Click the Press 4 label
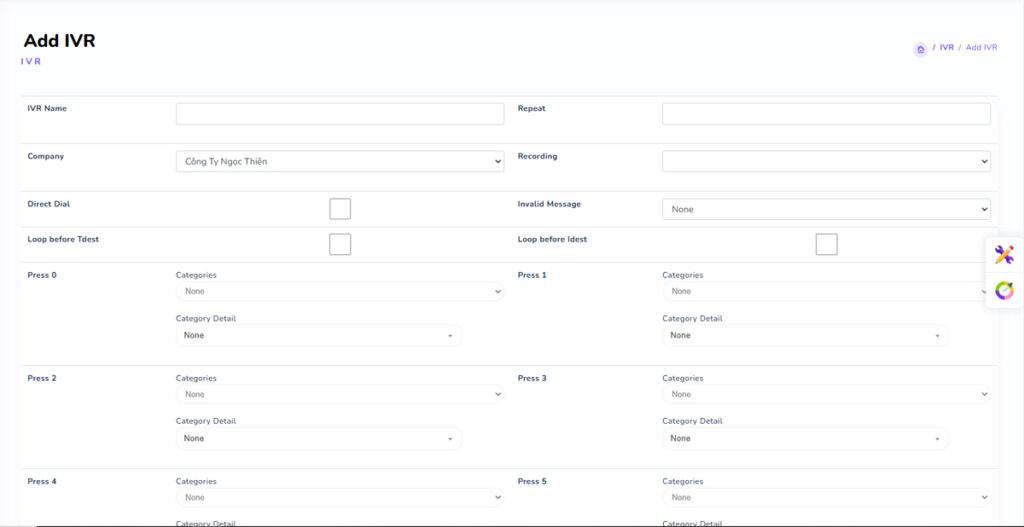This screenshot has width=1024, height=527. pos(42,481)
